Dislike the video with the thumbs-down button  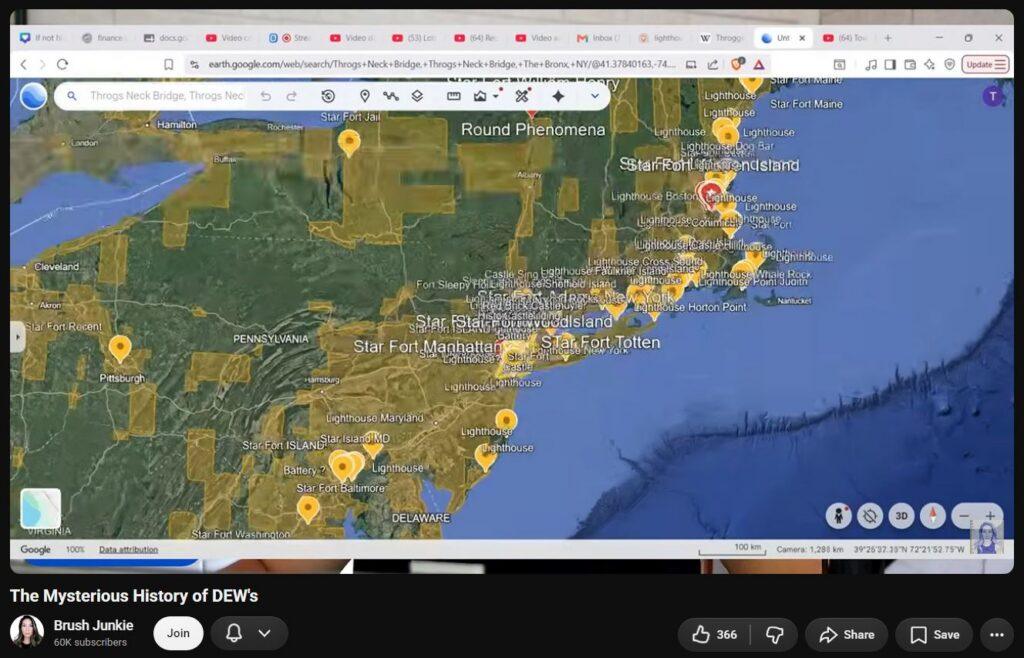click(774, 634)
